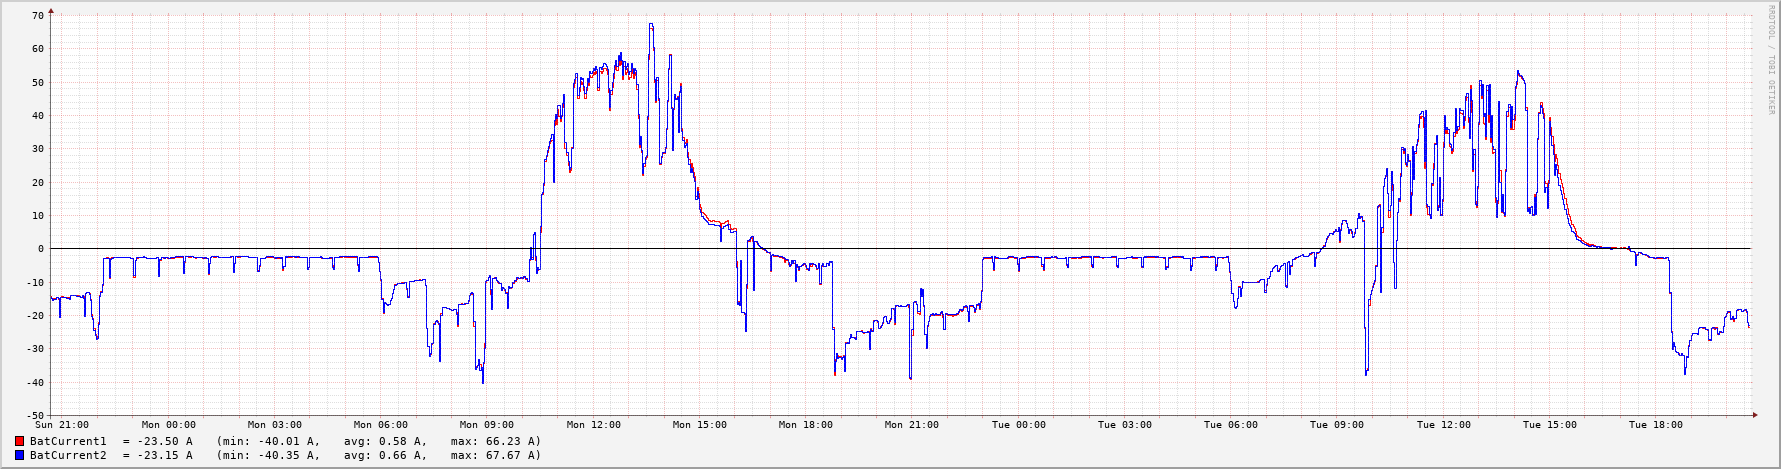Click the RRDTOOL / TOBI OETIKER watermark
Viewport: 1781px width, 469px height.
click(x=1772, y=60)
